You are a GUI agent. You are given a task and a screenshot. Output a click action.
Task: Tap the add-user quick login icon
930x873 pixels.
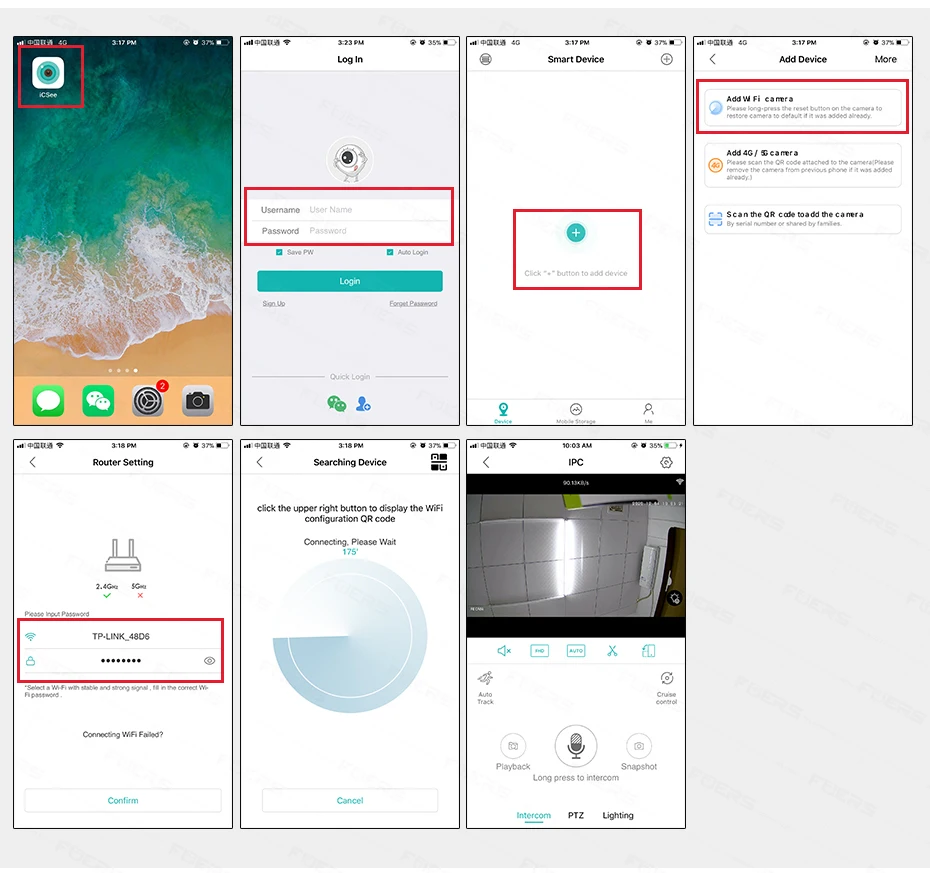[x=363, y=404]
